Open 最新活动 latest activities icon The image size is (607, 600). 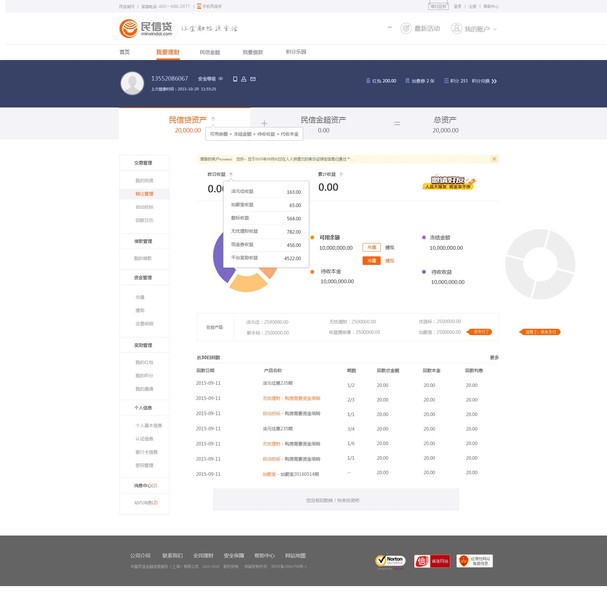coord(406,28)
